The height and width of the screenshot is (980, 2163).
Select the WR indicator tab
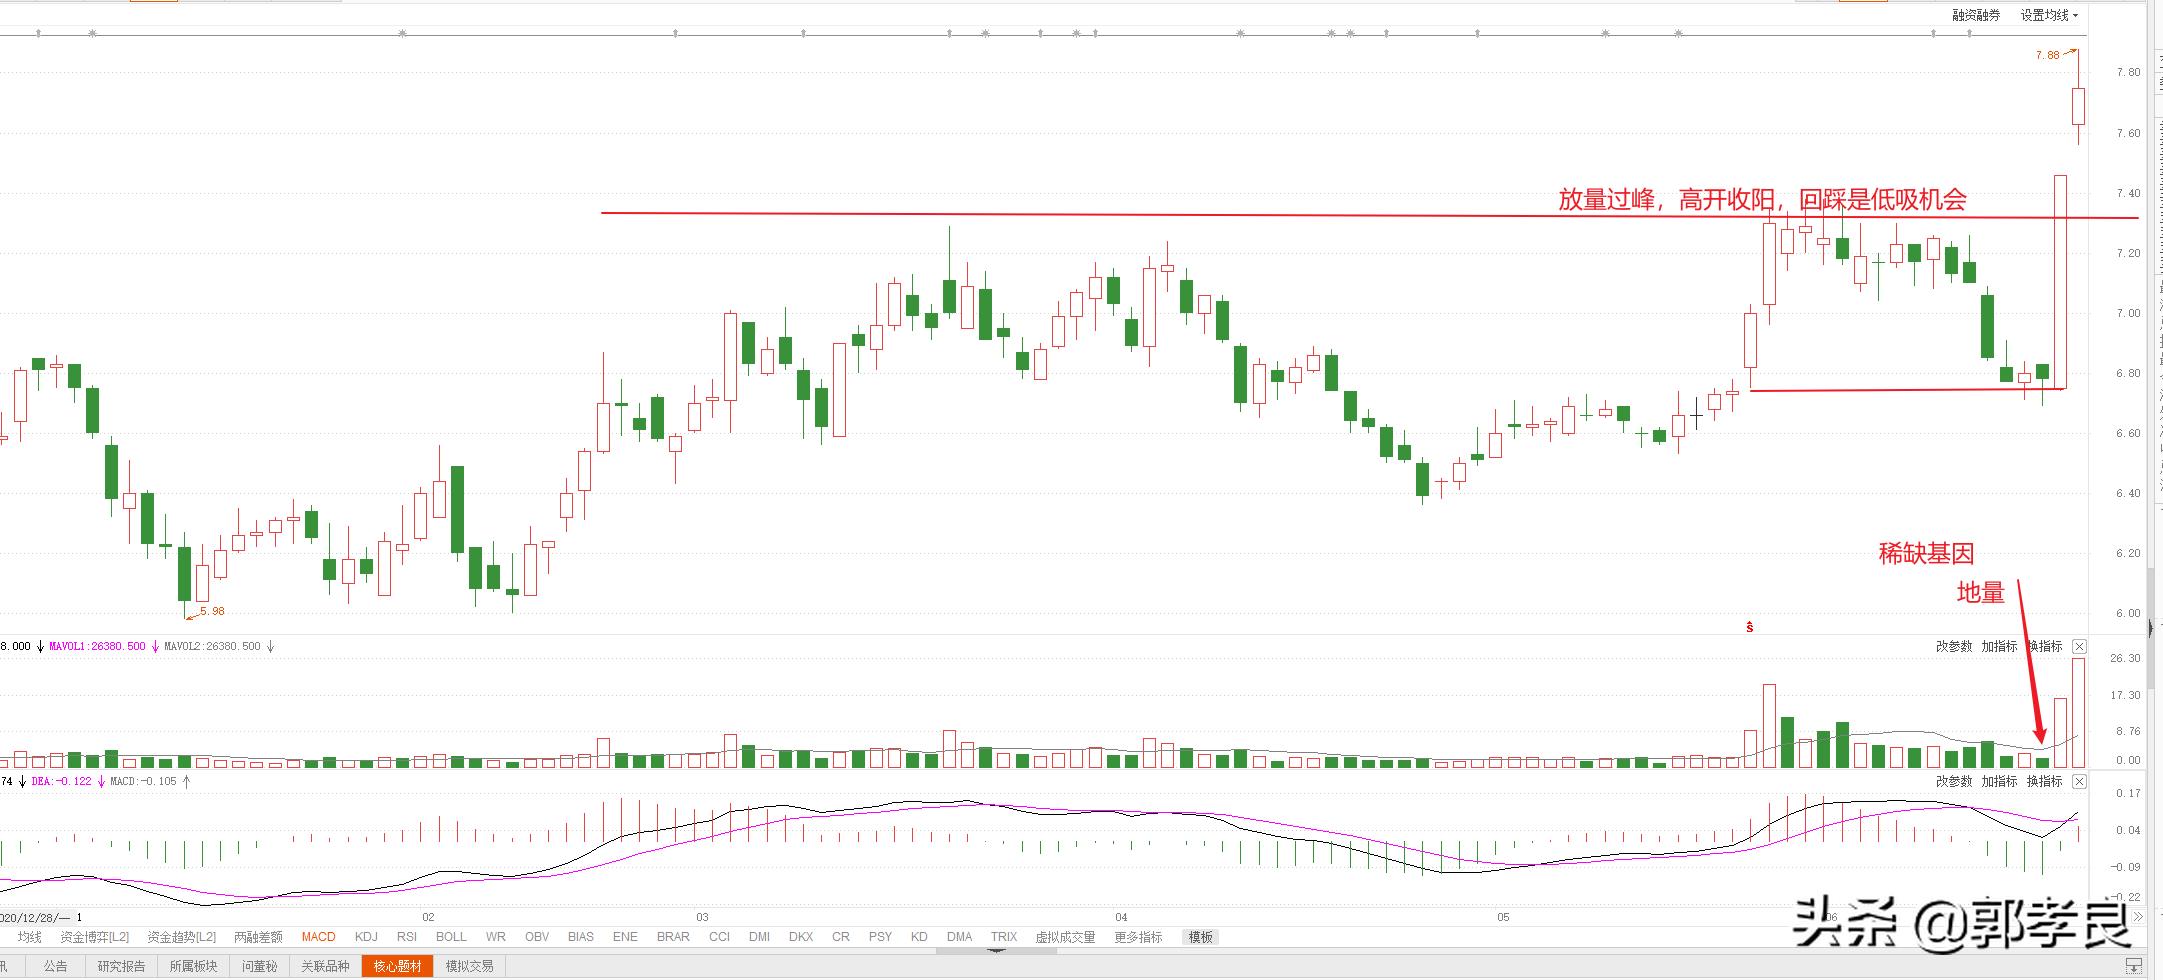496,937
